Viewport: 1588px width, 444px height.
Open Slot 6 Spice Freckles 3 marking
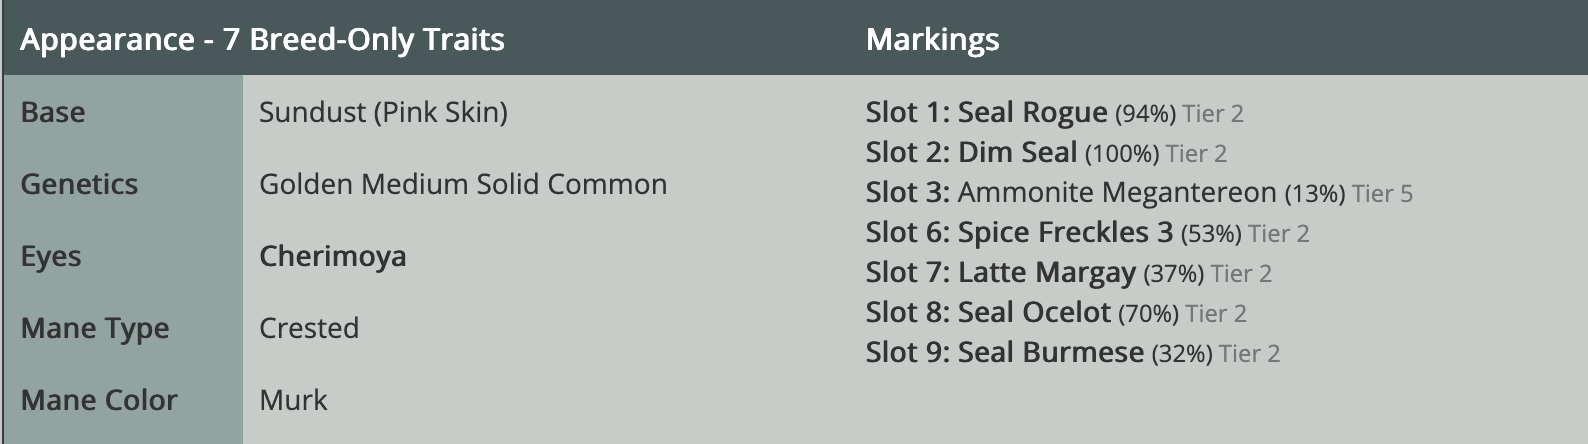point(1065,233)
